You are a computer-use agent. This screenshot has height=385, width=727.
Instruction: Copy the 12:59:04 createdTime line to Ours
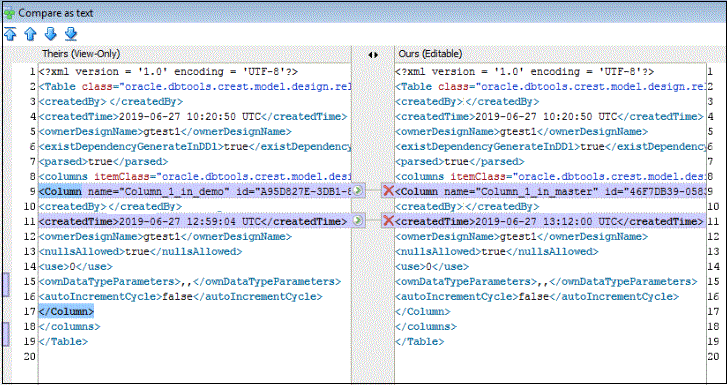(358, 221)
